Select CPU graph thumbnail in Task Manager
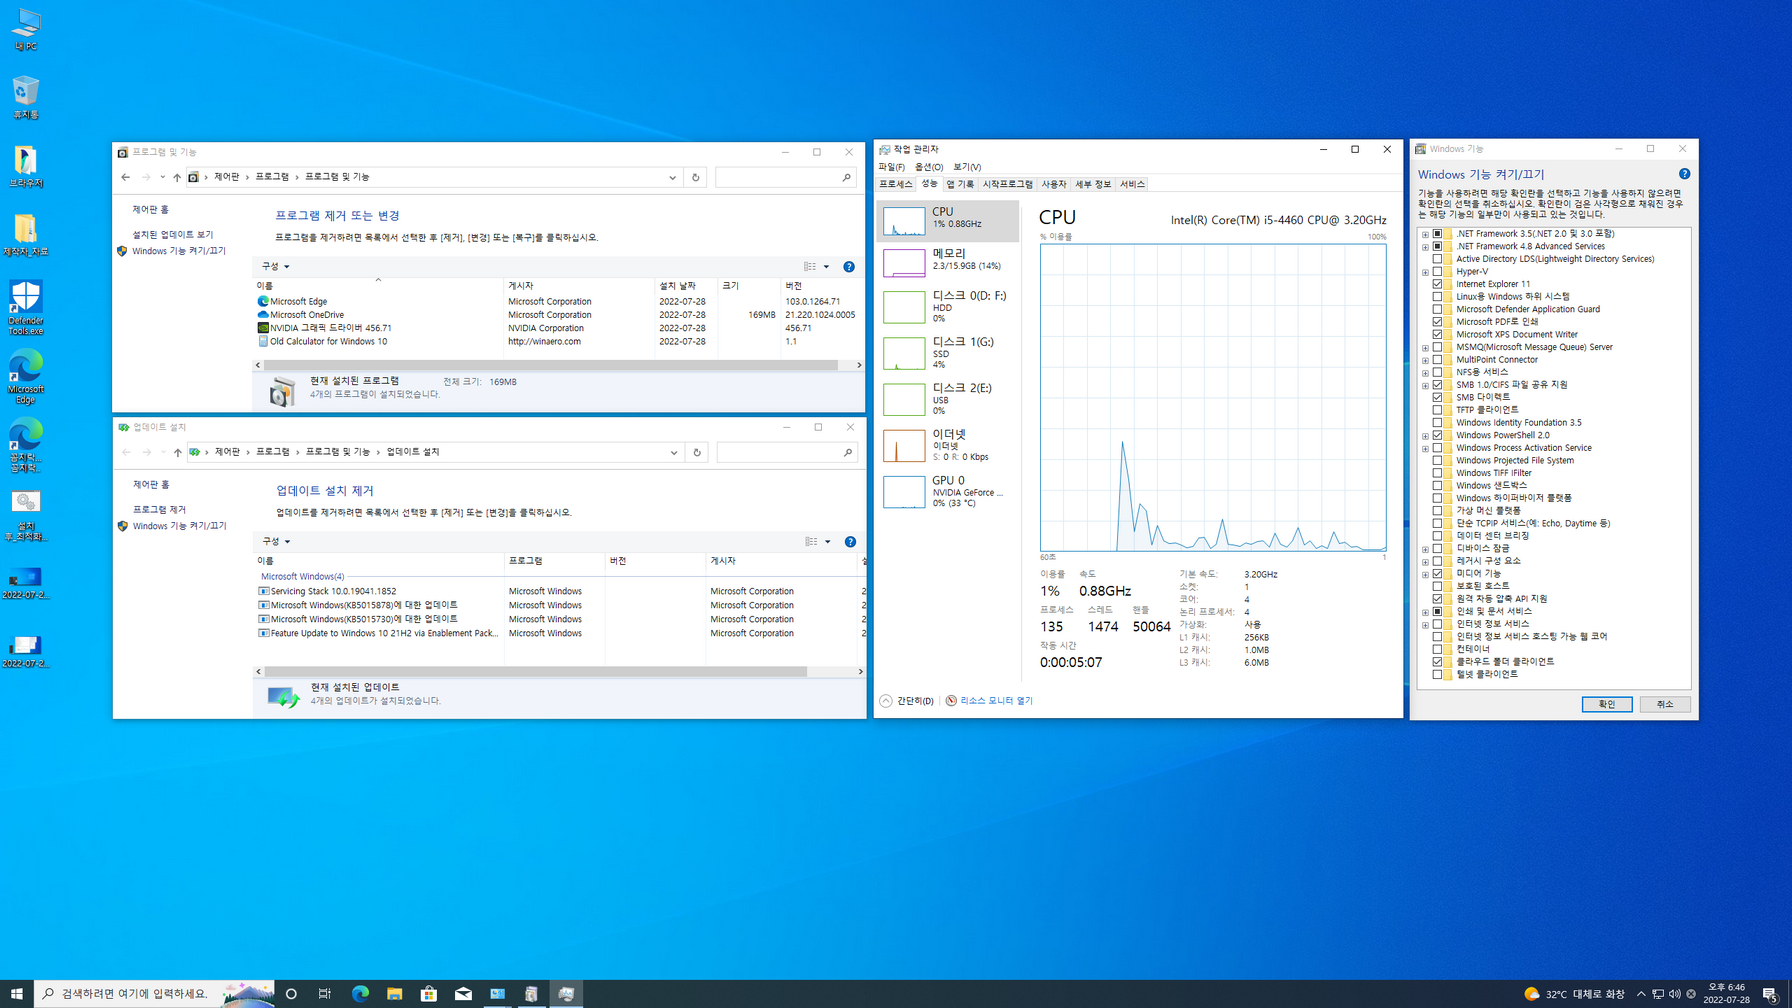1792x1008 pixels. [x=903, y=221]
